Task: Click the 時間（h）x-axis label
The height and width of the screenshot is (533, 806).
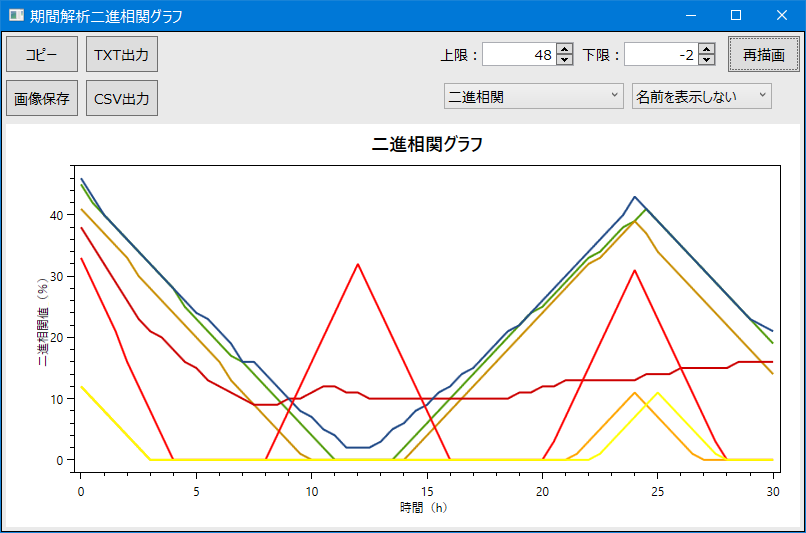Action: (424, 508)
